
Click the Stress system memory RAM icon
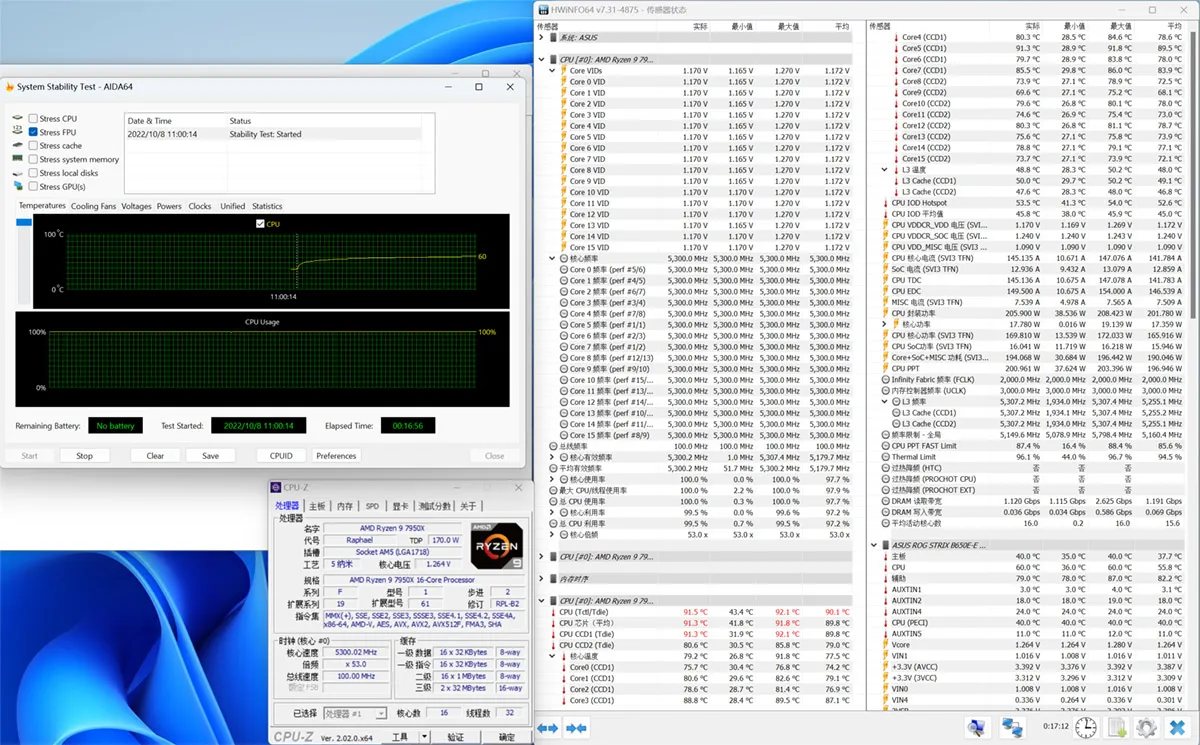[x=17, y=159]
